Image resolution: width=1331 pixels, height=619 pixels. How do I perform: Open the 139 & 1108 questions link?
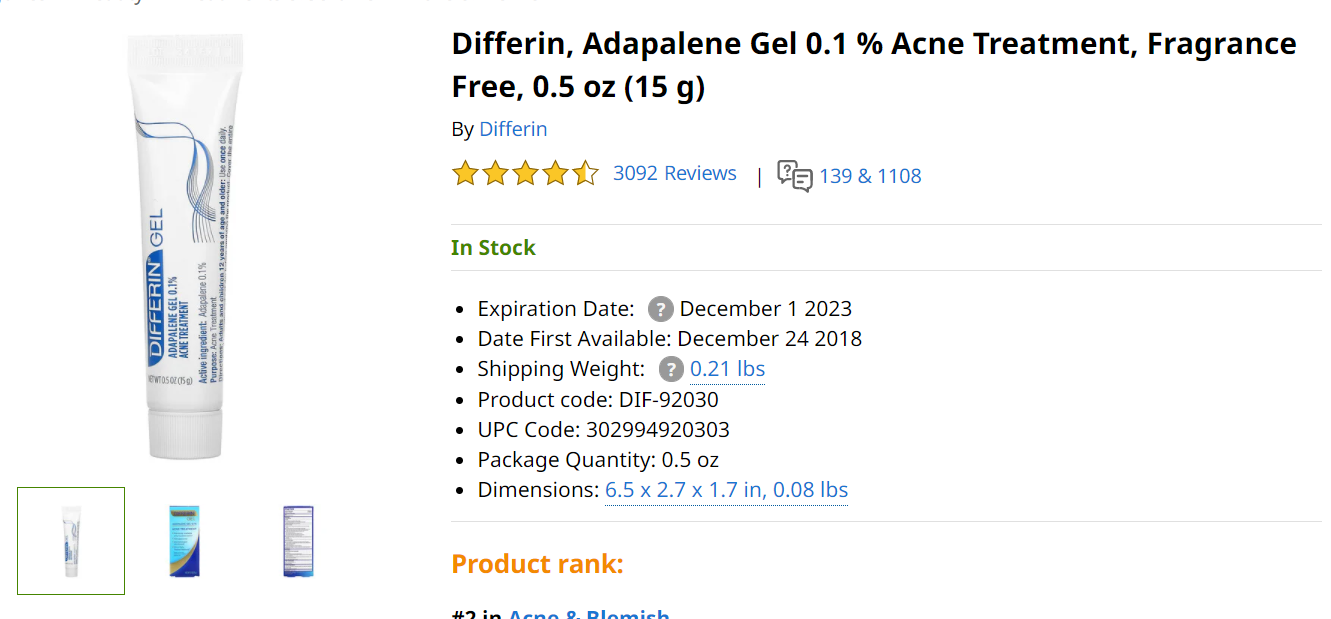(x=870, y=176)
